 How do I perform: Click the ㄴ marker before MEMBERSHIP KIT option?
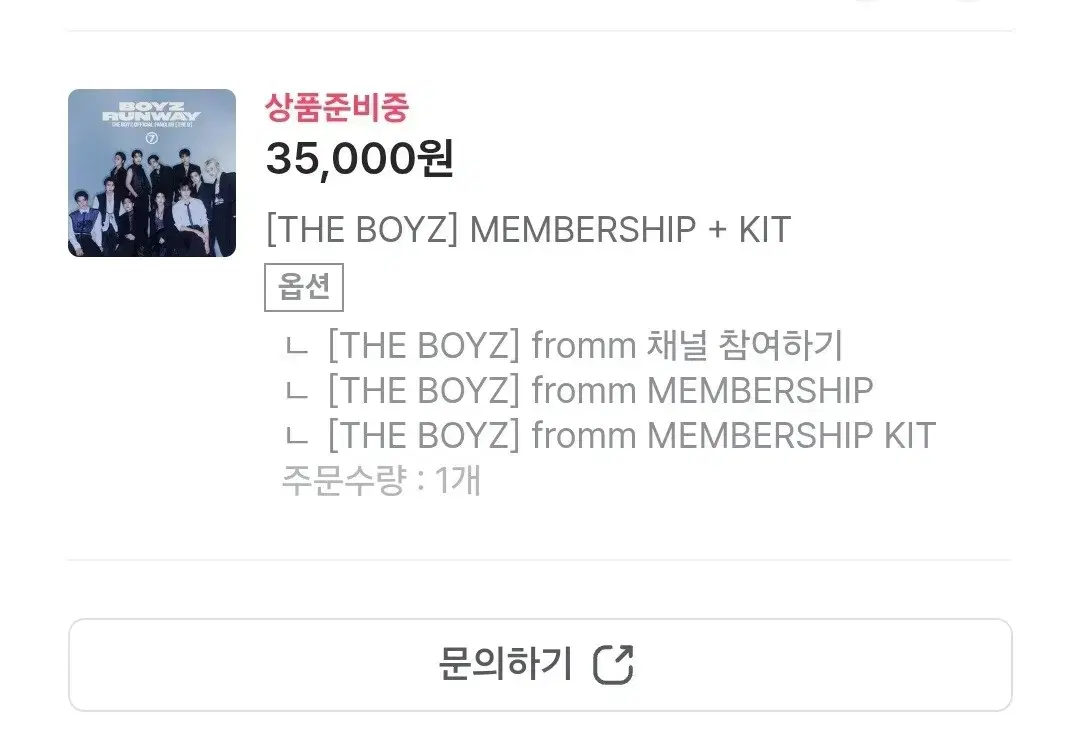pyautogui.click(x=296, y=437)
